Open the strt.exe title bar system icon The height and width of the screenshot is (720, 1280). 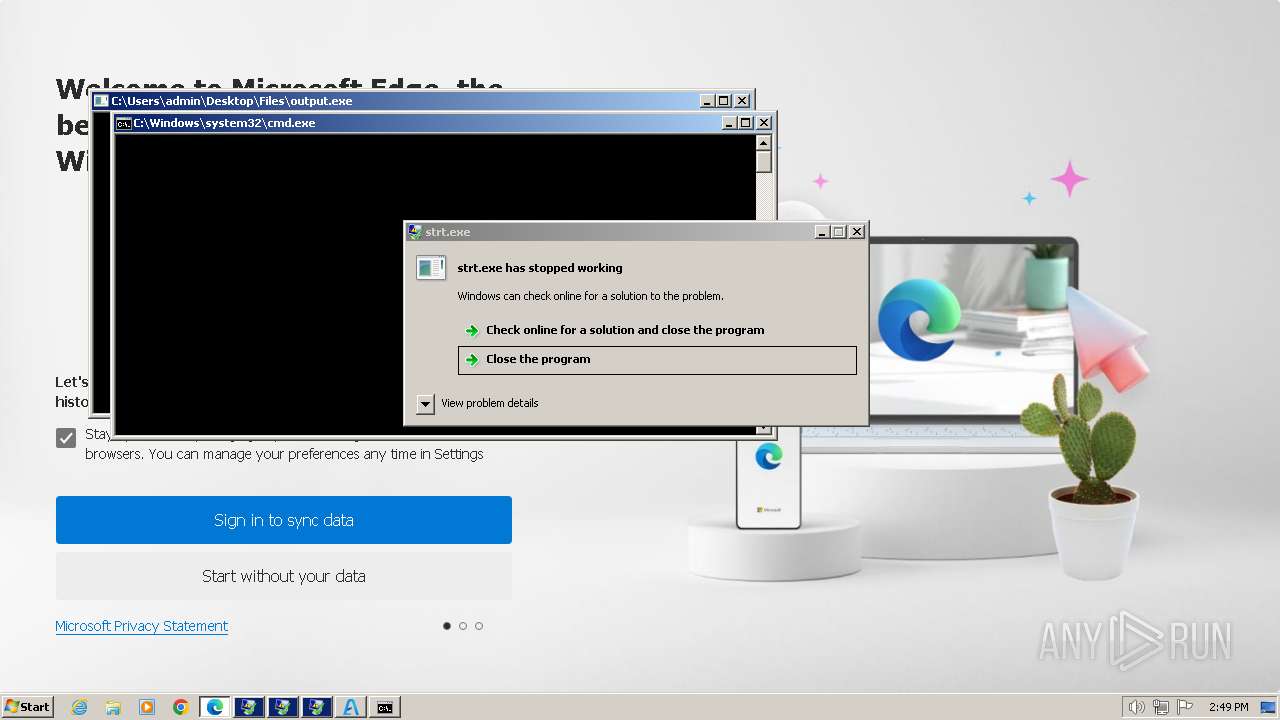click(x=415, y=232)
